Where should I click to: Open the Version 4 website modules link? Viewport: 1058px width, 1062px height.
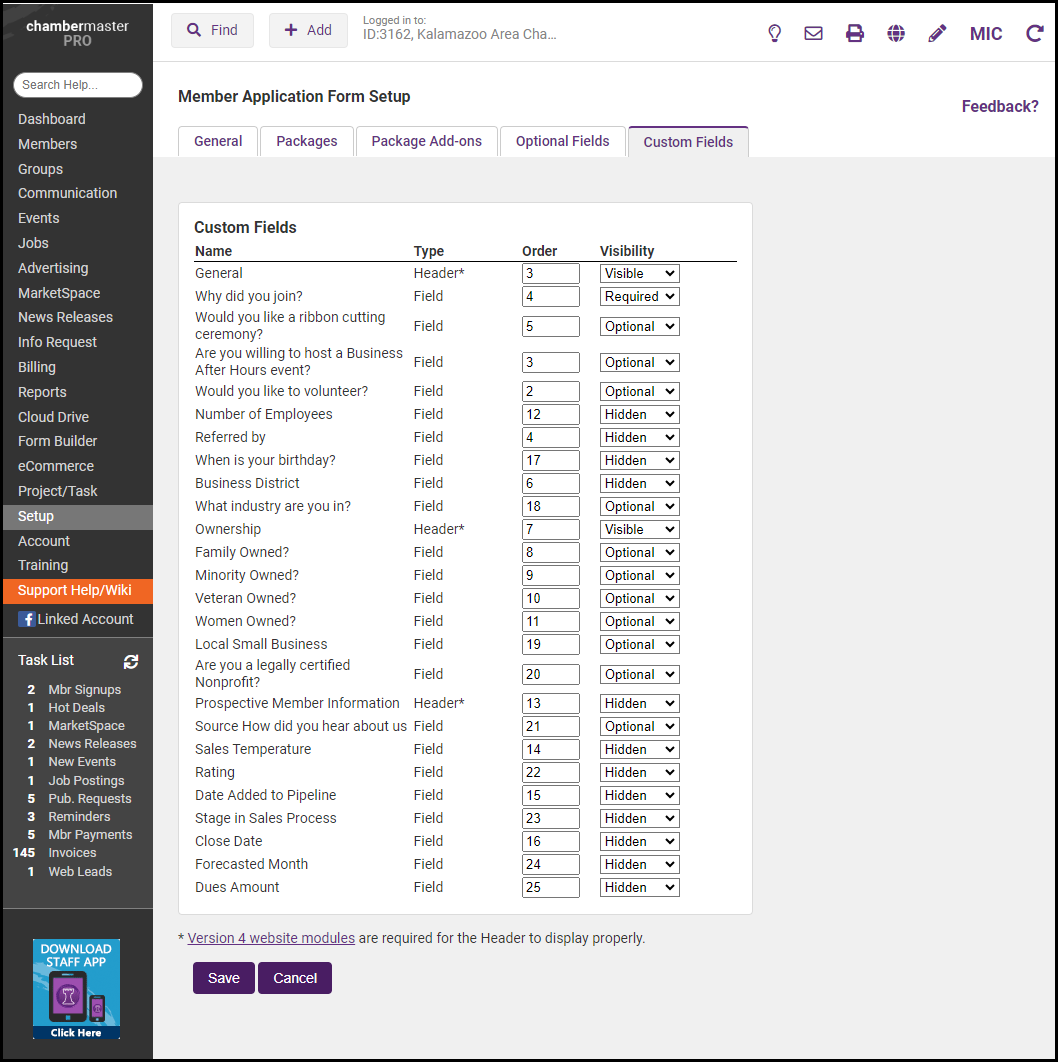point(271,938)
